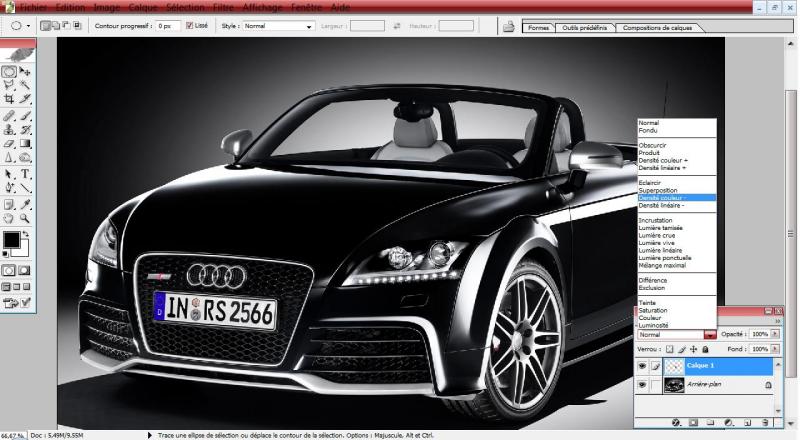Select the Line tool
800x440 pixels.
pos(25,188)
